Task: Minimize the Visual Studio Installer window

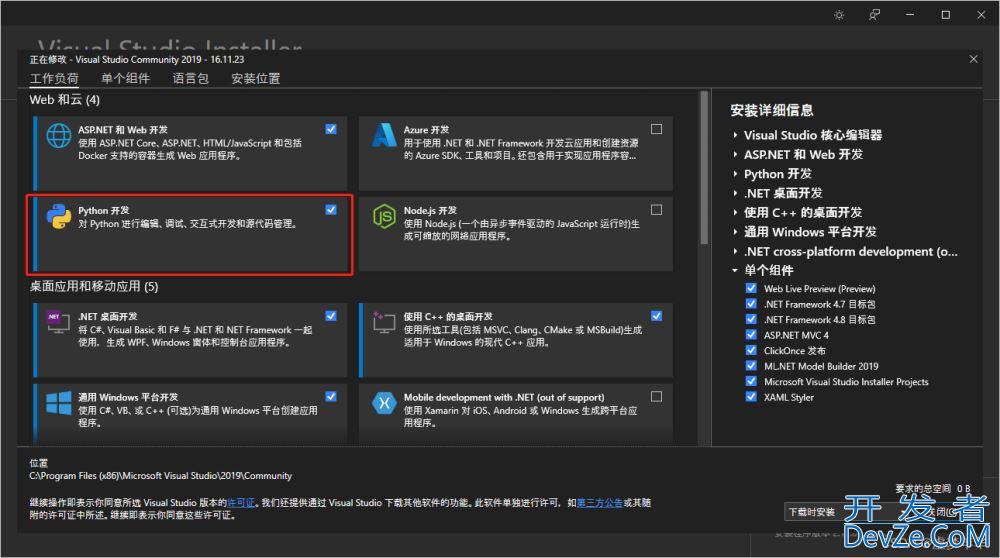Action: pyautogui.click(x=910, y=15)
